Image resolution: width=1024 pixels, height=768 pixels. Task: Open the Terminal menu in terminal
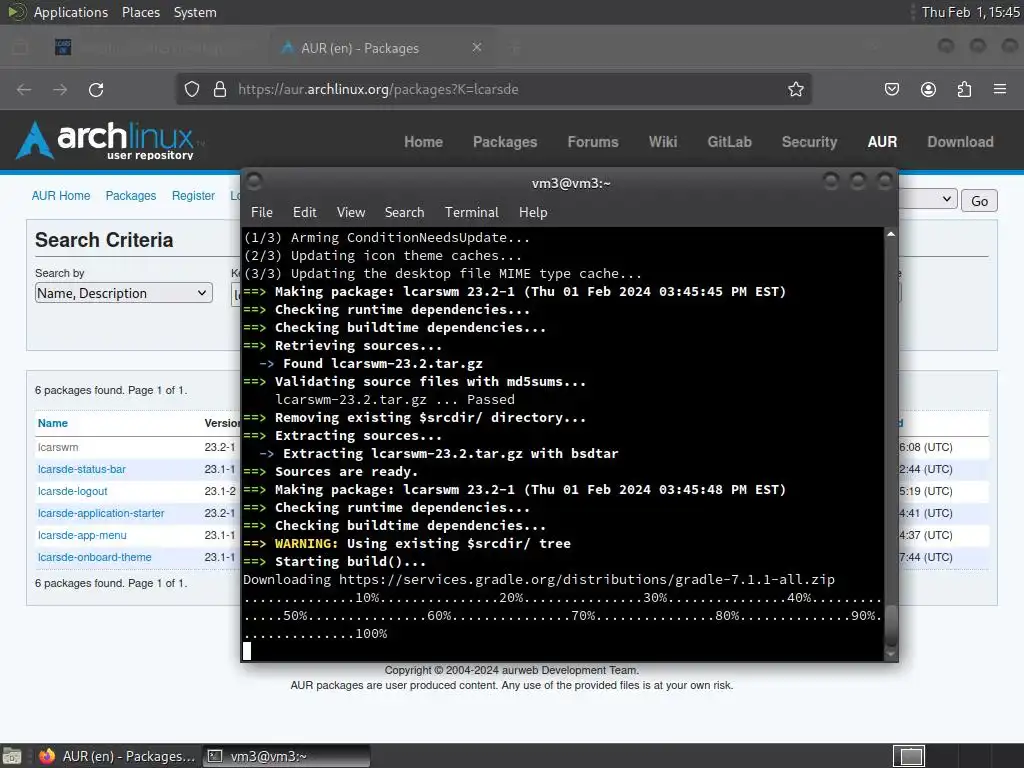(x=472, y=212)
